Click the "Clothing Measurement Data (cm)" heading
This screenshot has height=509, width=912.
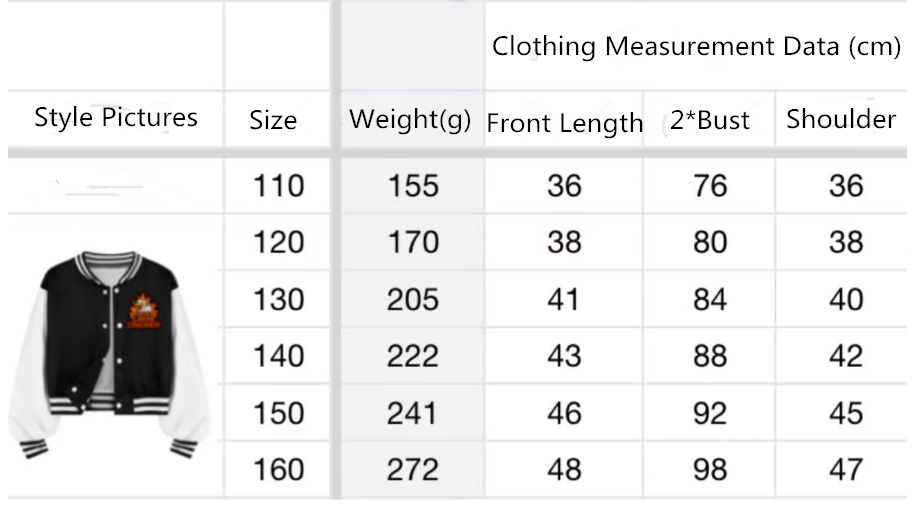(696, 46)
